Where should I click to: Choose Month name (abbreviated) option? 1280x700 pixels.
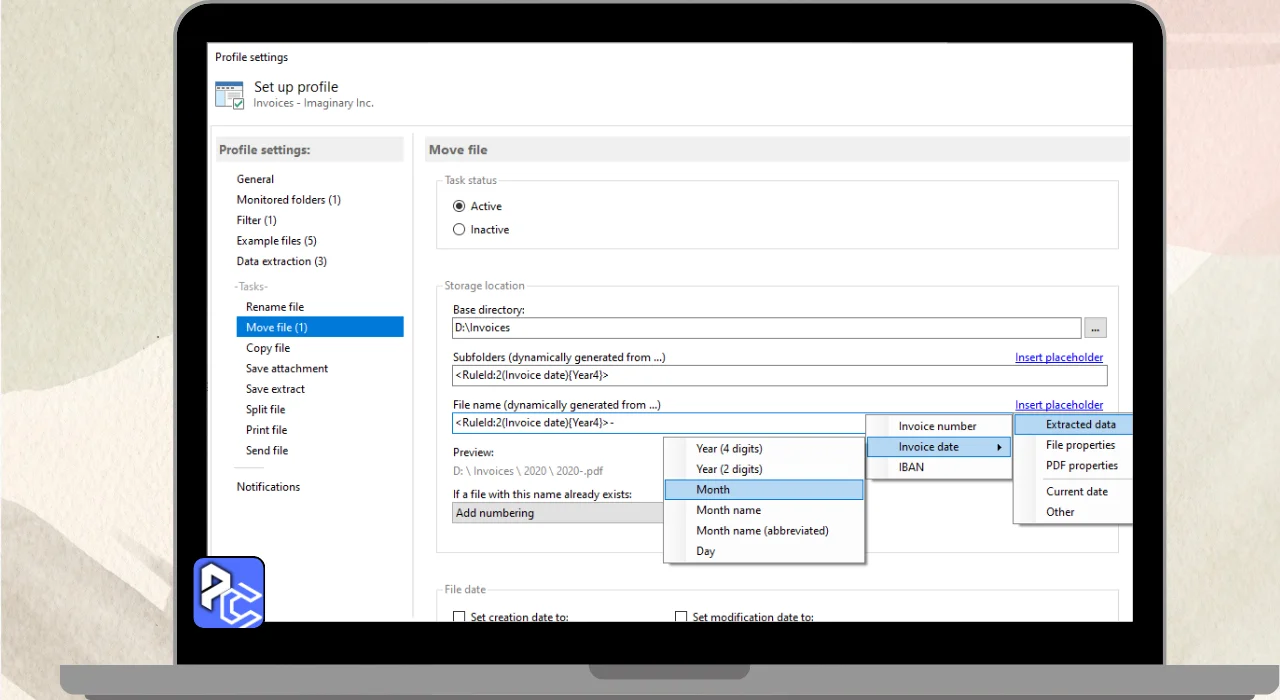(763, 531)
